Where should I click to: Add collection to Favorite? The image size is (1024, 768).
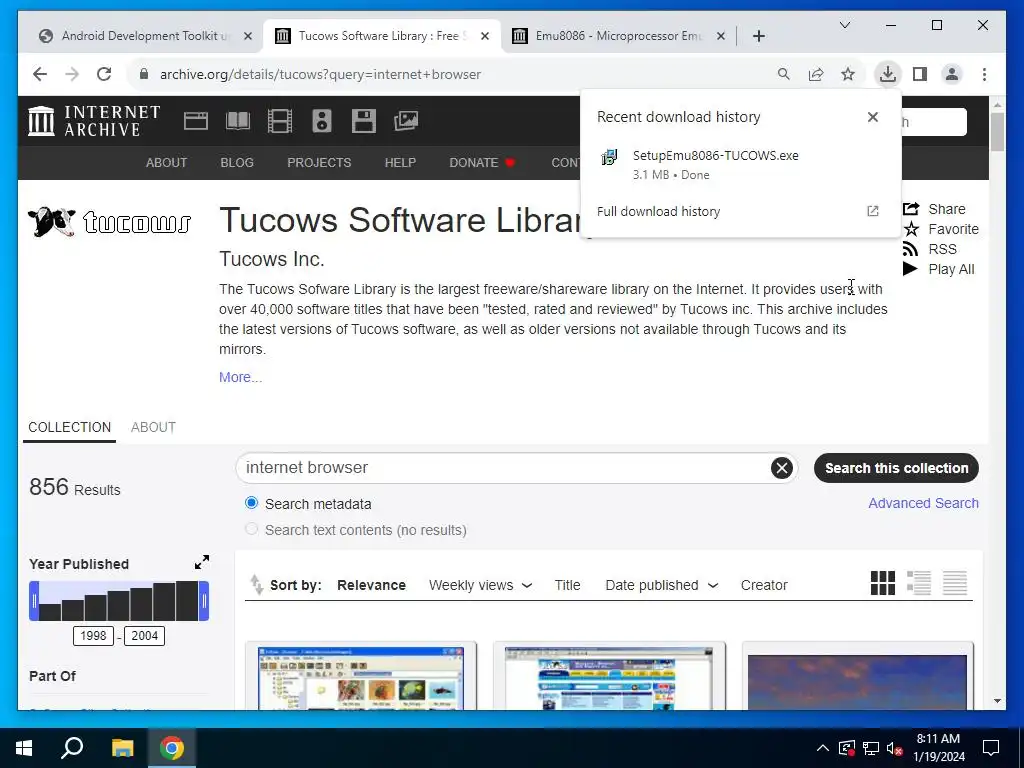pyautogui.click(x=941, y=229)
